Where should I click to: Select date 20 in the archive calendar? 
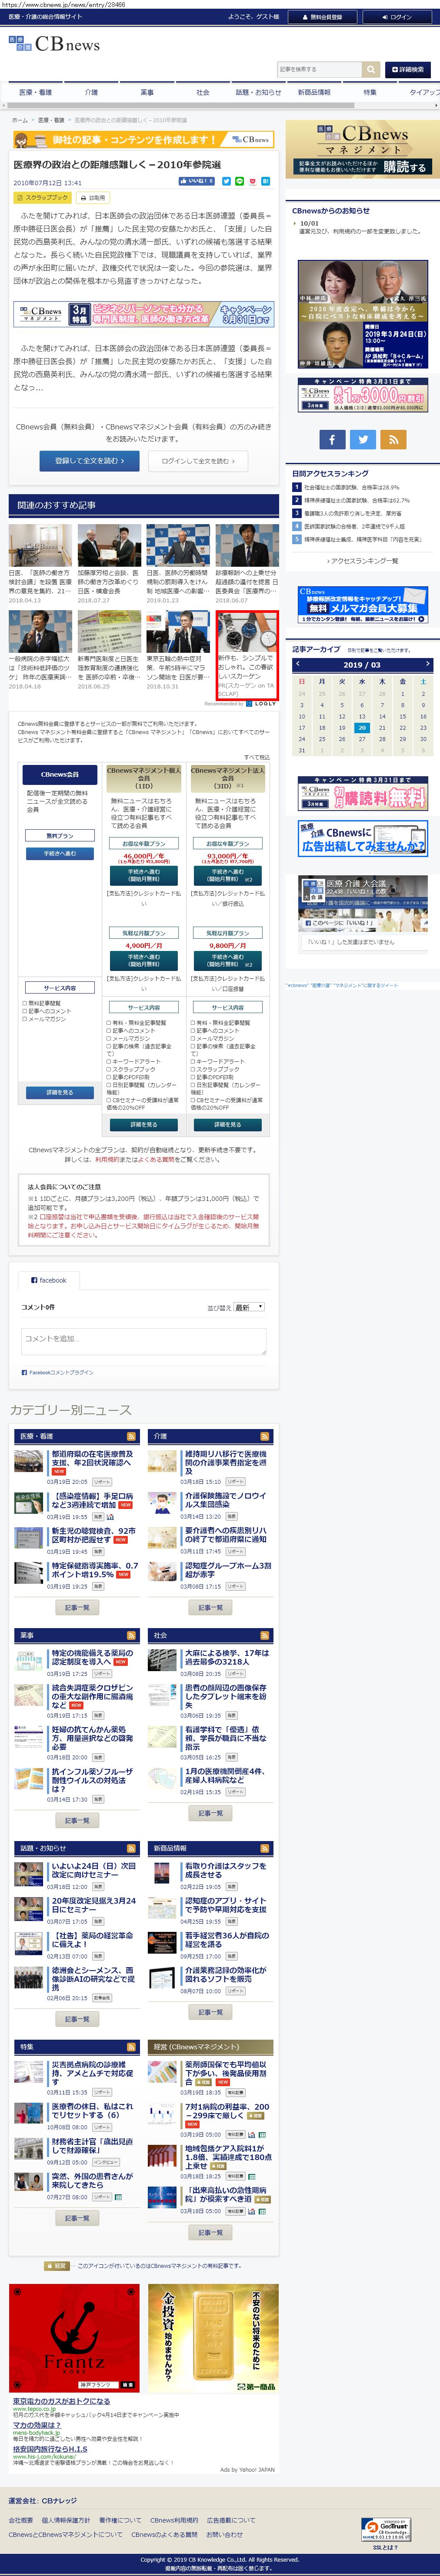[x=362, y=728]
